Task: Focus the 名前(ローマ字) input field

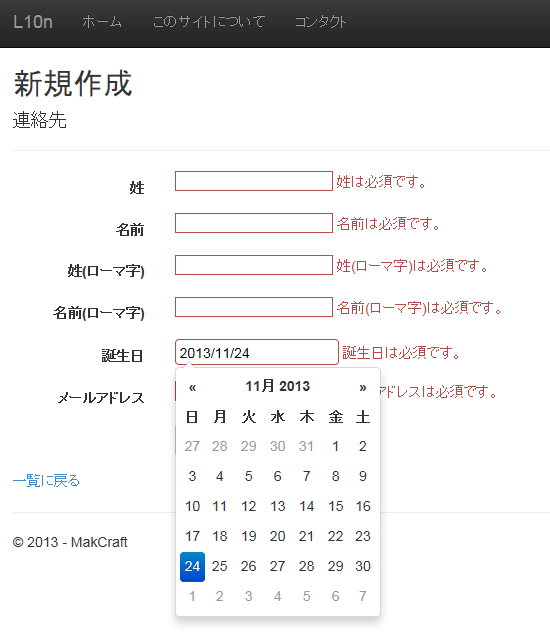Action: (254, 307)
